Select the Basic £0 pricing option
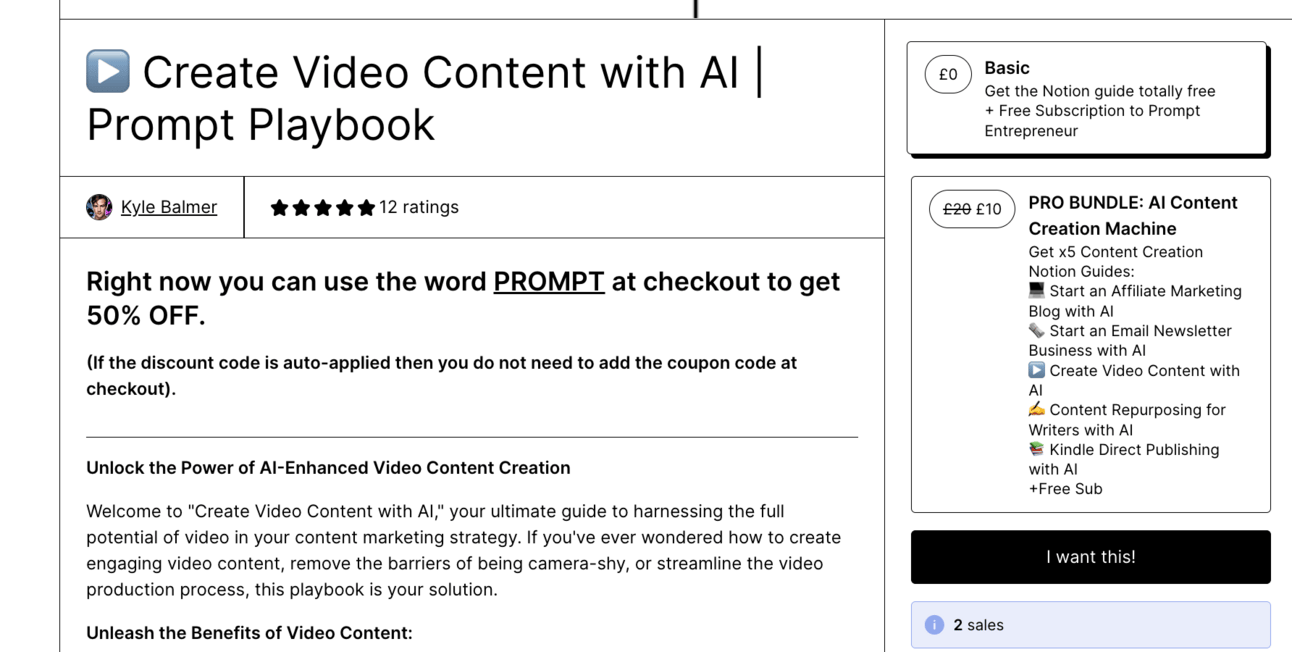The height and width of the screenshot is (652, 1292). (x=1087, y=98)
